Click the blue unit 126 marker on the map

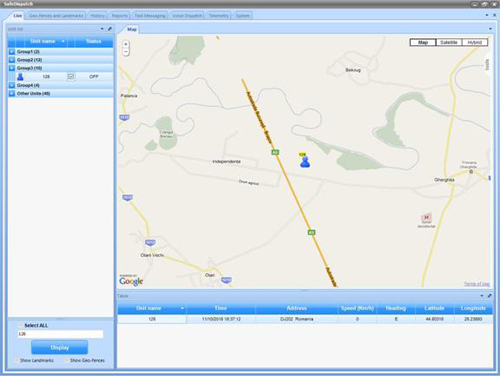[x=305, y=161]
